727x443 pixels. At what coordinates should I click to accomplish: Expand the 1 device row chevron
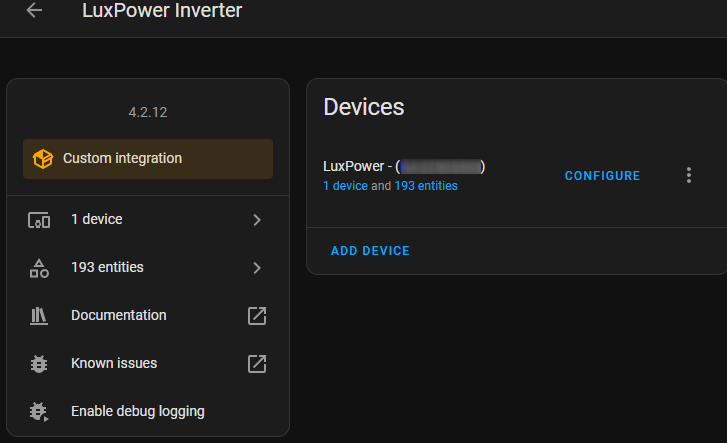coord(257,220)
